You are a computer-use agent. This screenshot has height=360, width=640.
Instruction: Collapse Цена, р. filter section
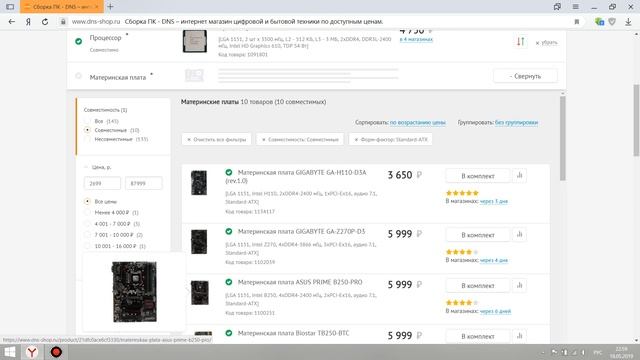[98, 167]
